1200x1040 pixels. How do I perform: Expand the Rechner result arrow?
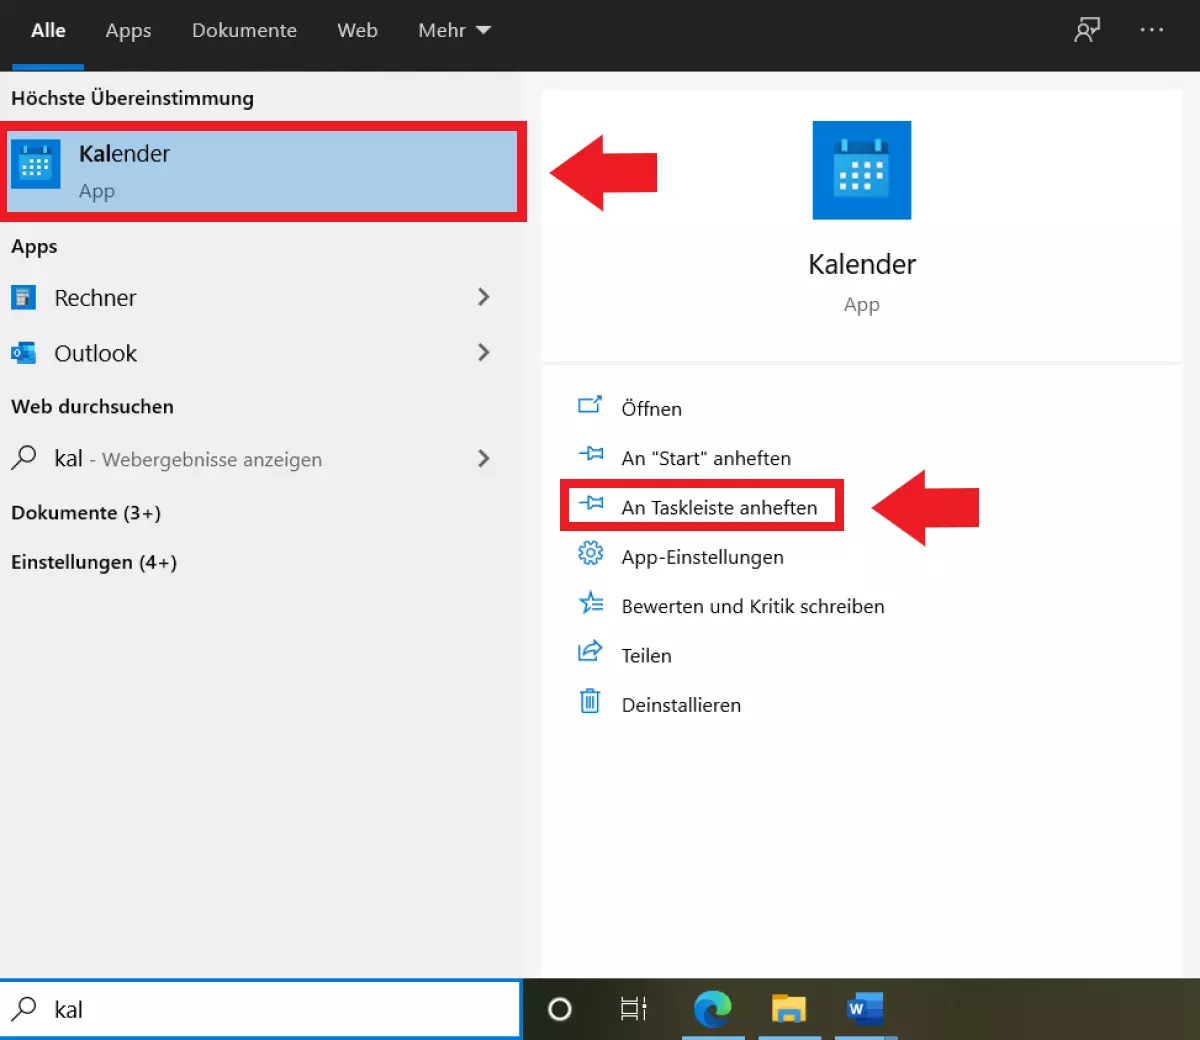pyautogui.click(x=484, y=297)
